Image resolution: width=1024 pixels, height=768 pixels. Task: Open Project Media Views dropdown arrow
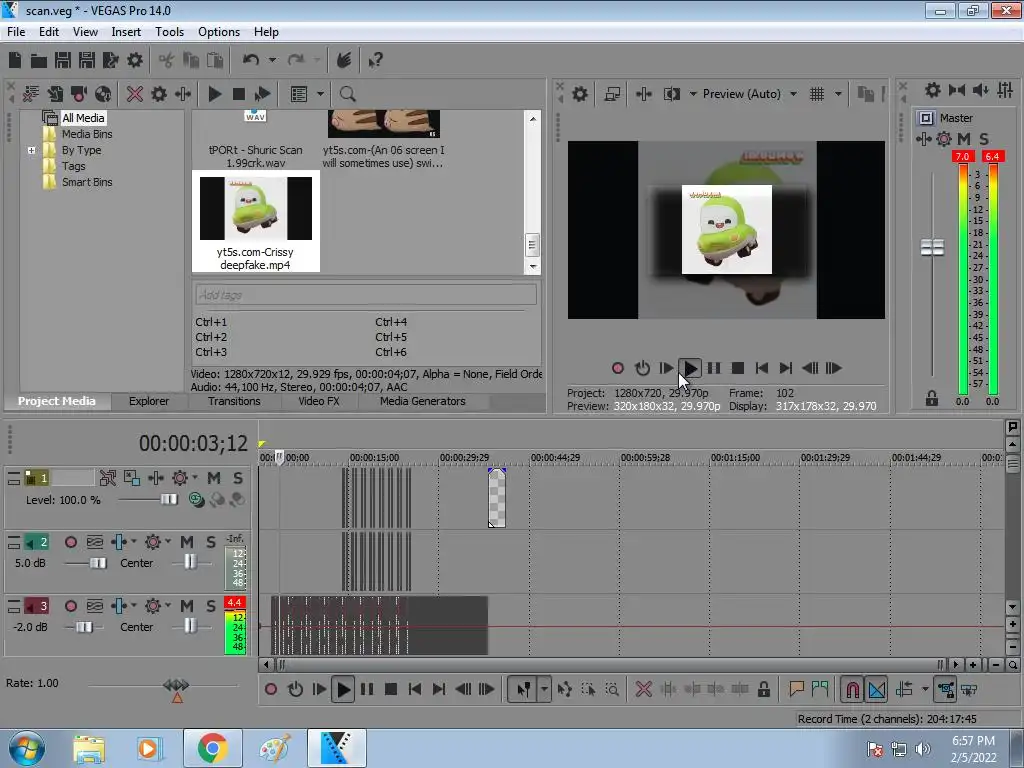pos(320,94)
